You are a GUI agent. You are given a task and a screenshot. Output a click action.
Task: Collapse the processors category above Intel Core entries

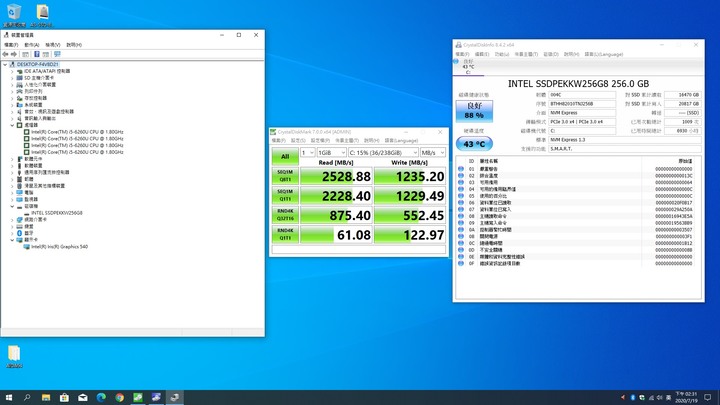12,125
